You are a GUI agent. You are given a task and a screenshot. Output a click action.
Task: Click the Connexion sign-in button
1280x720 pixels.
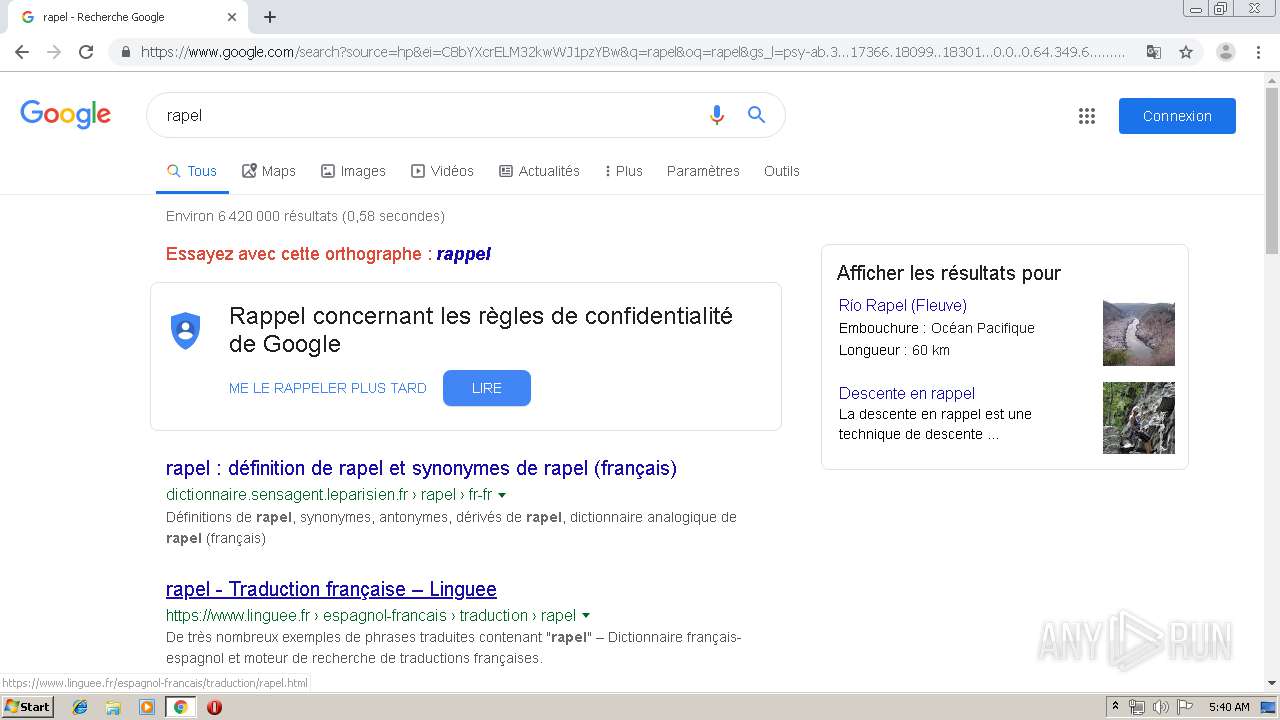tap(1177, 116)
